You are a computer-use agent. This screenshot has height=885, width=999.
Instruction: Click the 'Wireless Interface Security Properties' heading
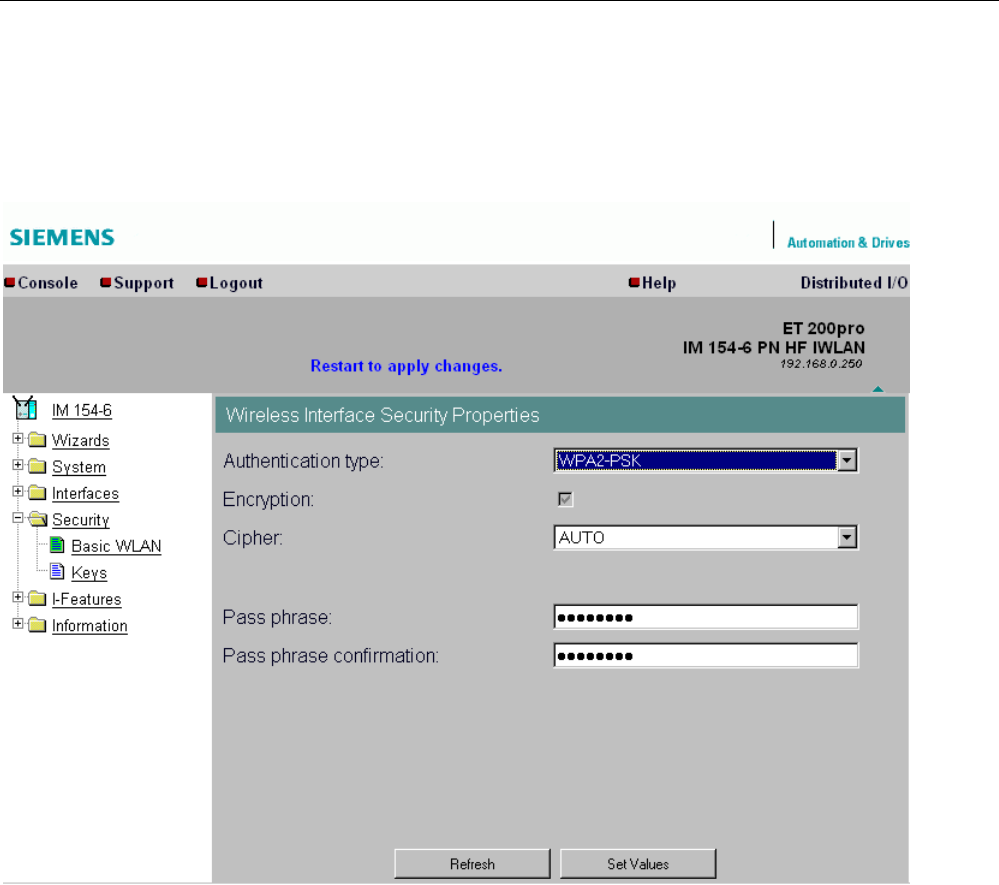coord(382,415)
